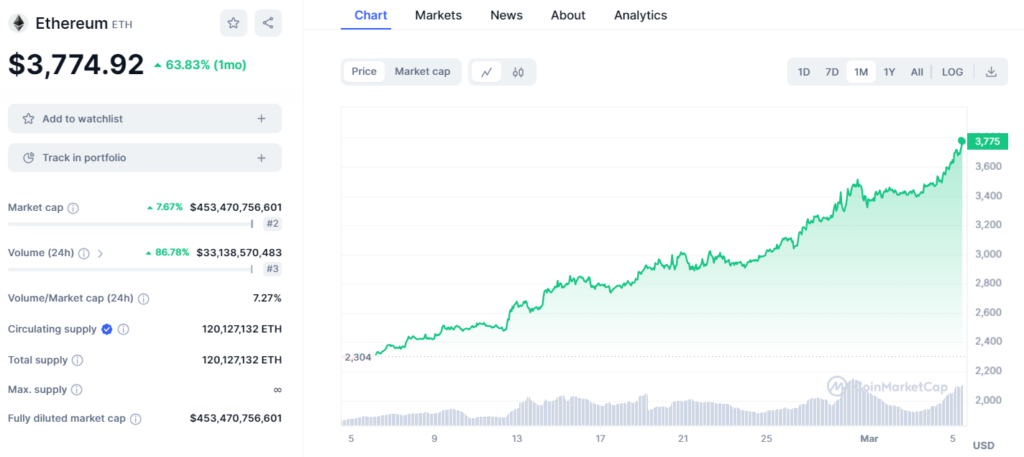
Task: Click the star favorite icon beside Ethereum
Action: pos(233,23)
